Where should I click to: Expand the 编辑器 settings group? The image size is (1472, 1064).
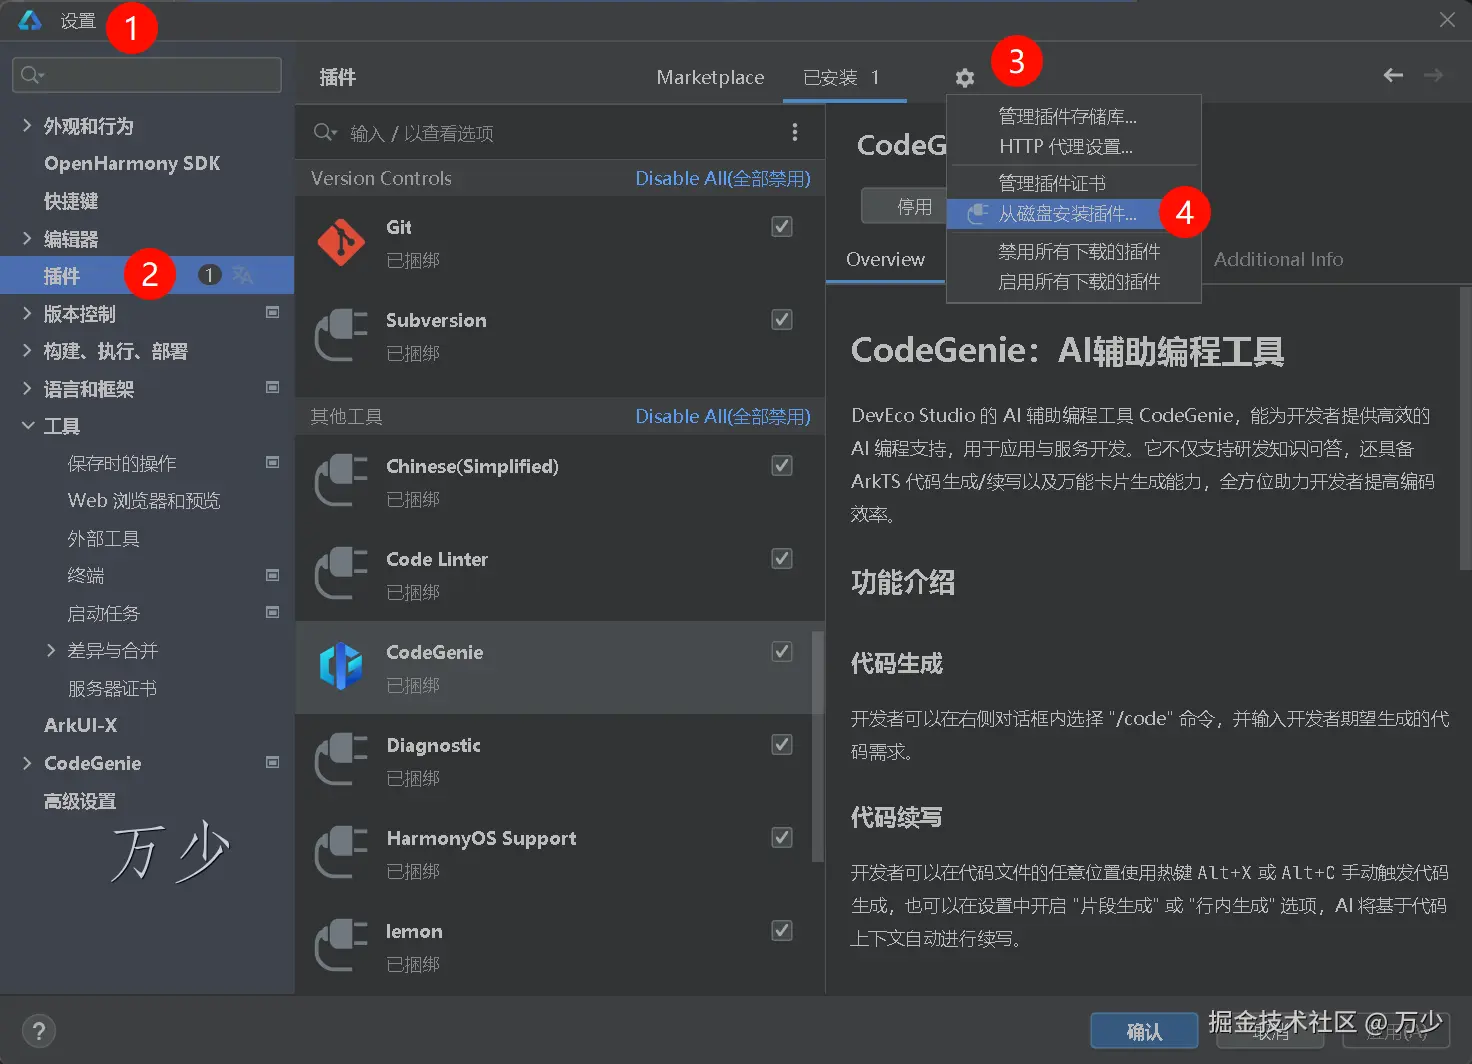pos(27,238)
